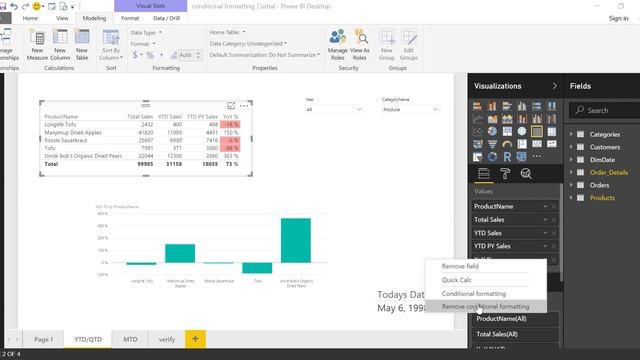Select the map (globe) visualization
The width and height of the screenshot is (640, 360).
click(x=522, y=131)
